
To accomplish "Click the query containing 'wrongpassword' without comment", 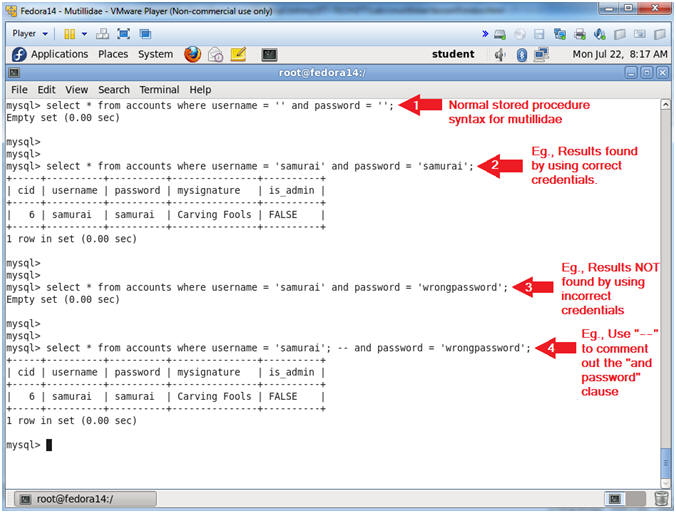I will point(257,287).
